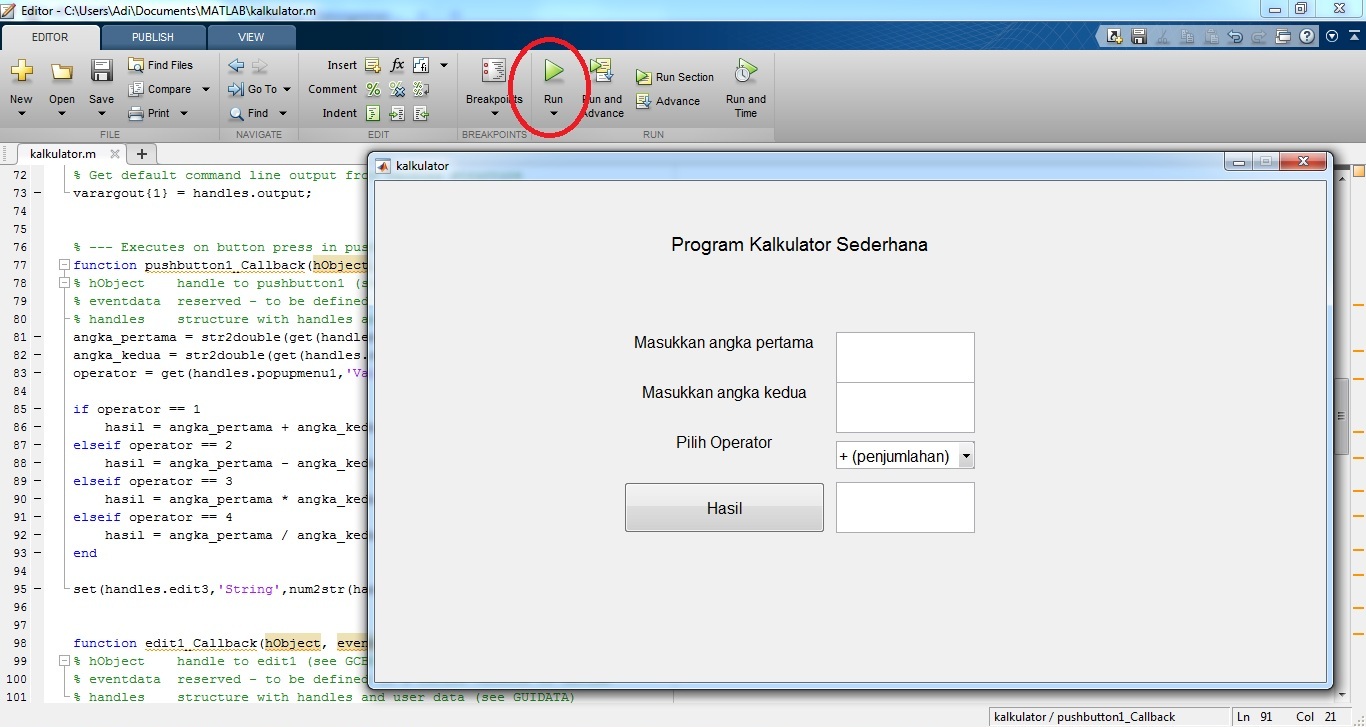
Task: Click the Save icon
Action: click(x=101, y=72)
